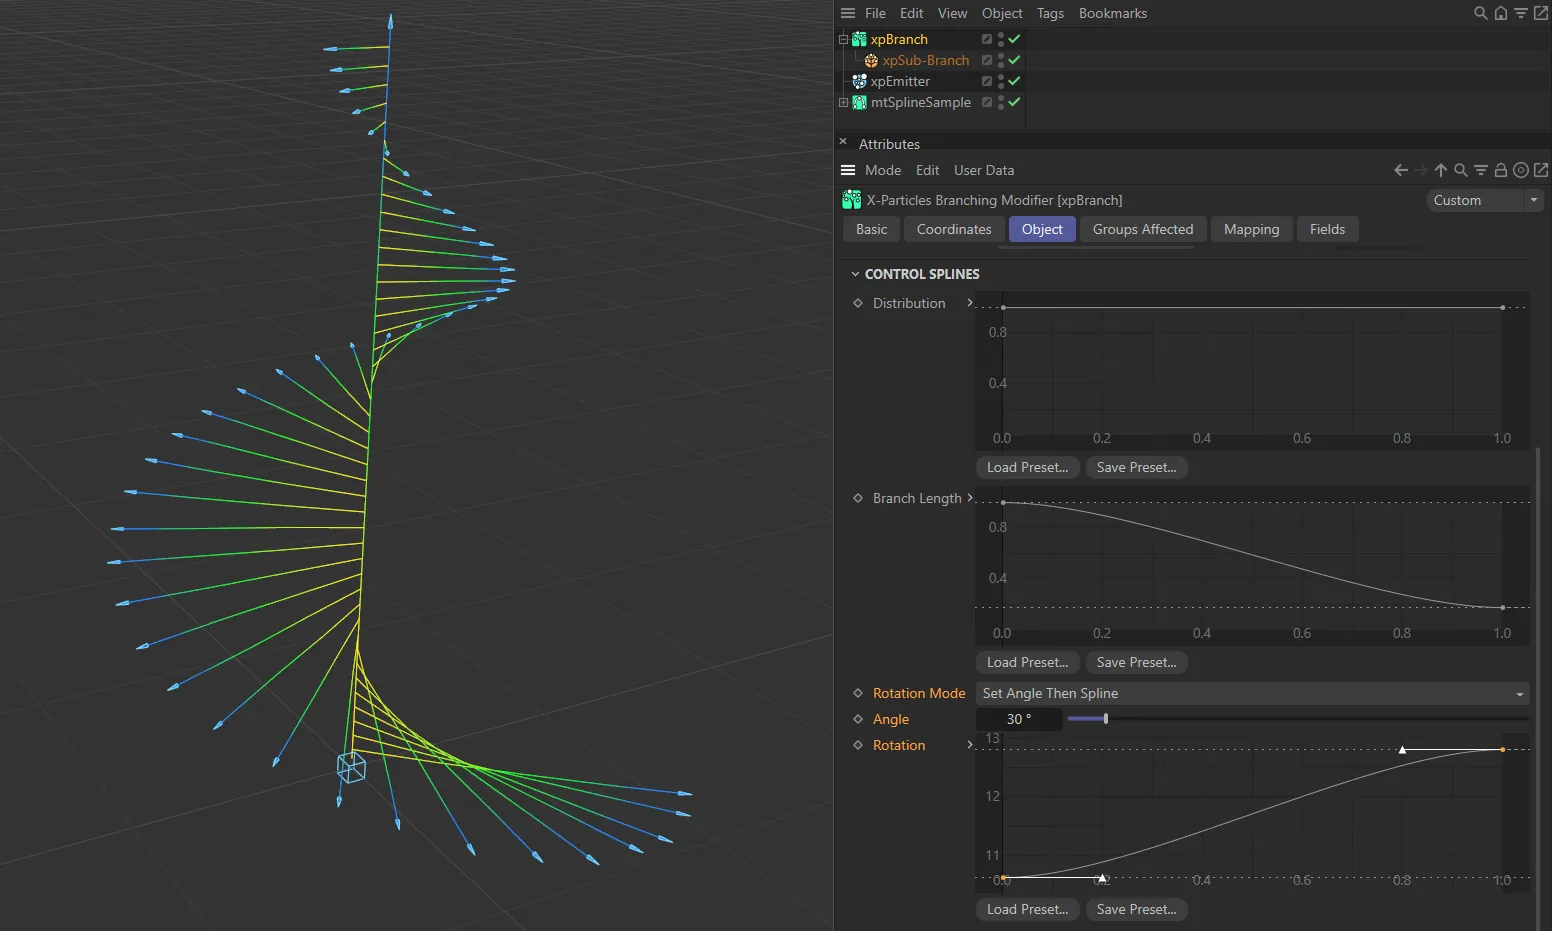Toggle the green enable checkmark on xpEmitter
Screen dimensions: 1552x931
(1014, 81)
